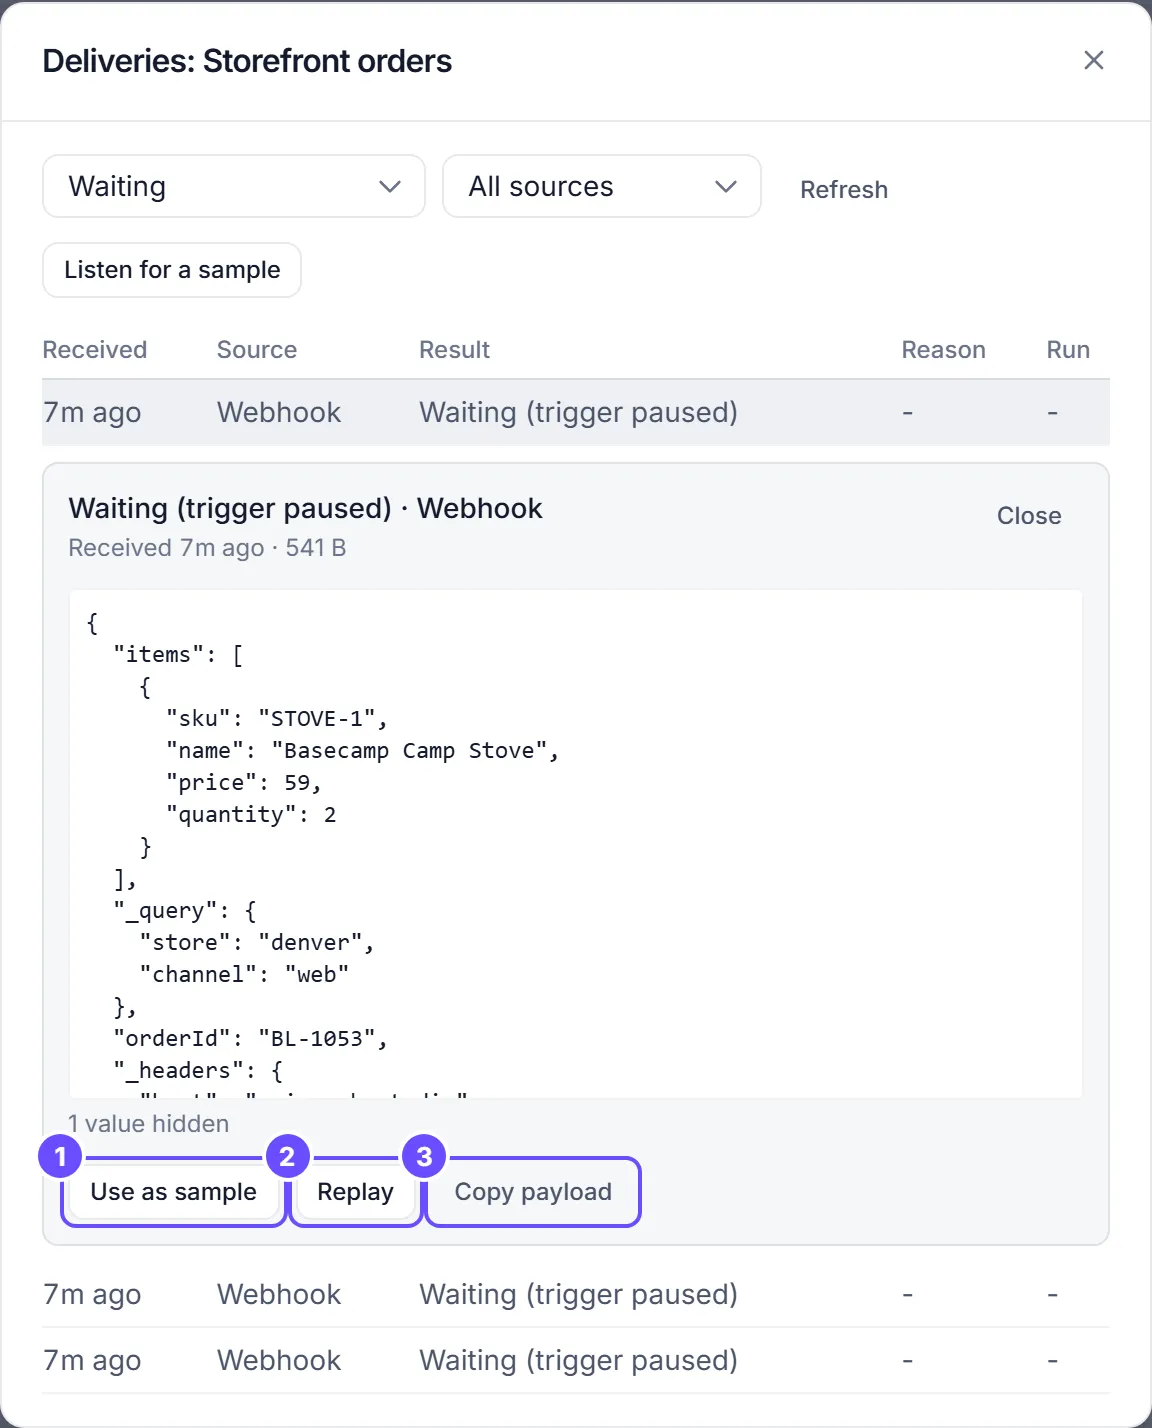Click the "1 value hidden" note
1152x1428 pixels.
(149, 1124)
